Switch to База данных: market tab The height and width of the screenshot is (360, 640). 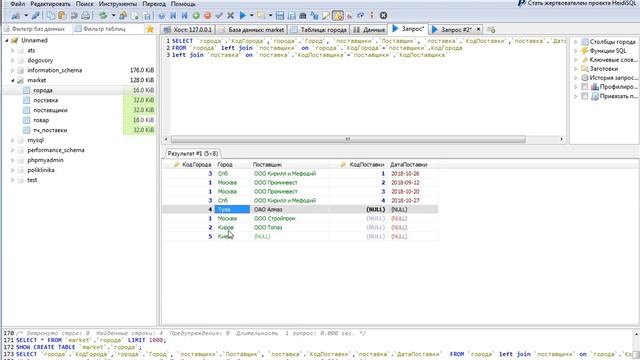(251, 30)
